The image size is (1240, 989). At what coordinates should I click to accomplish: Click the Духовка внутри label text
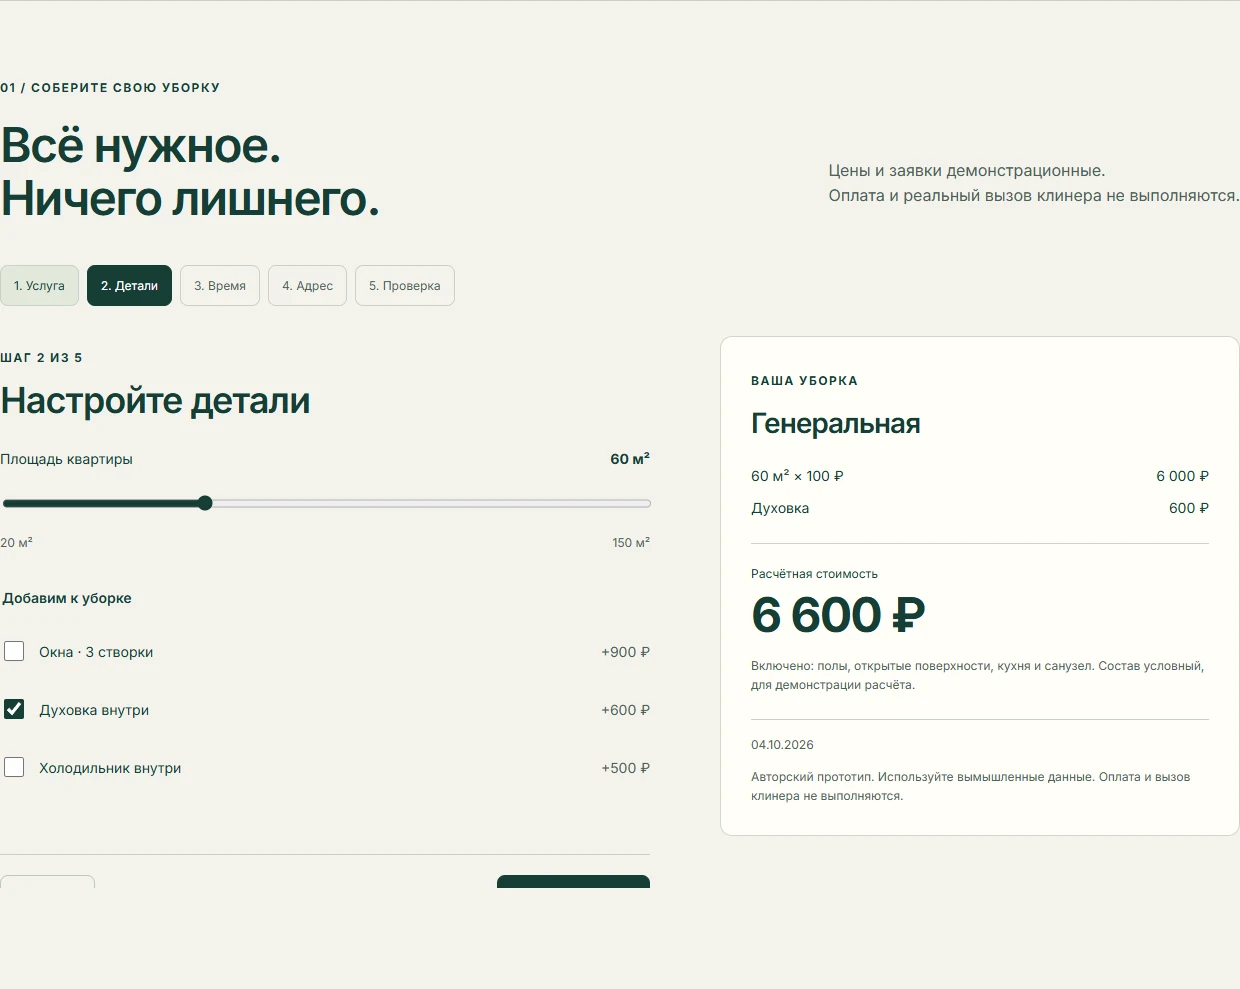94,710
